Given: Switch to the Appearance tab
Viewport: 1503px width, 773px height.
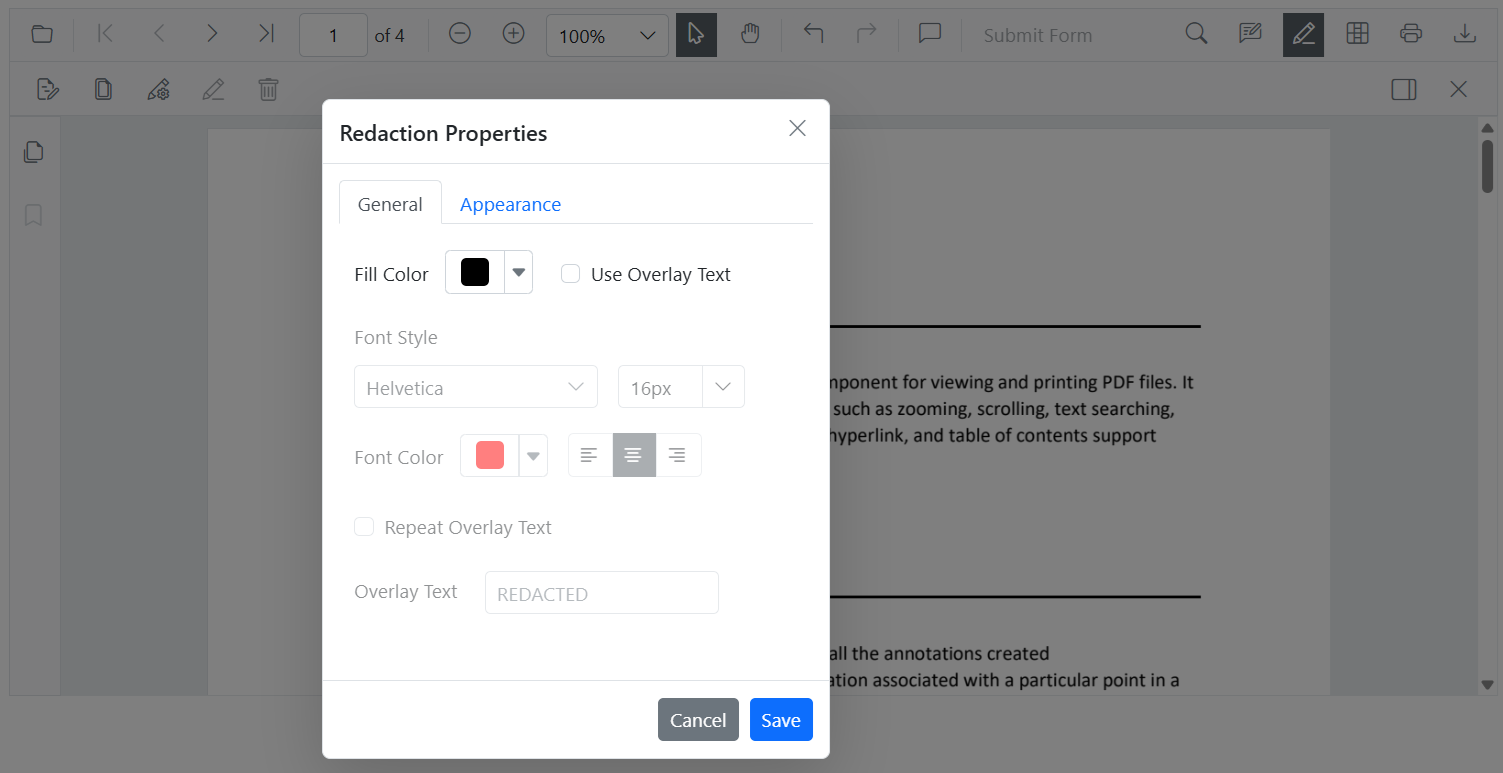Looking at the screenshot, I should [x=510, y=204].
